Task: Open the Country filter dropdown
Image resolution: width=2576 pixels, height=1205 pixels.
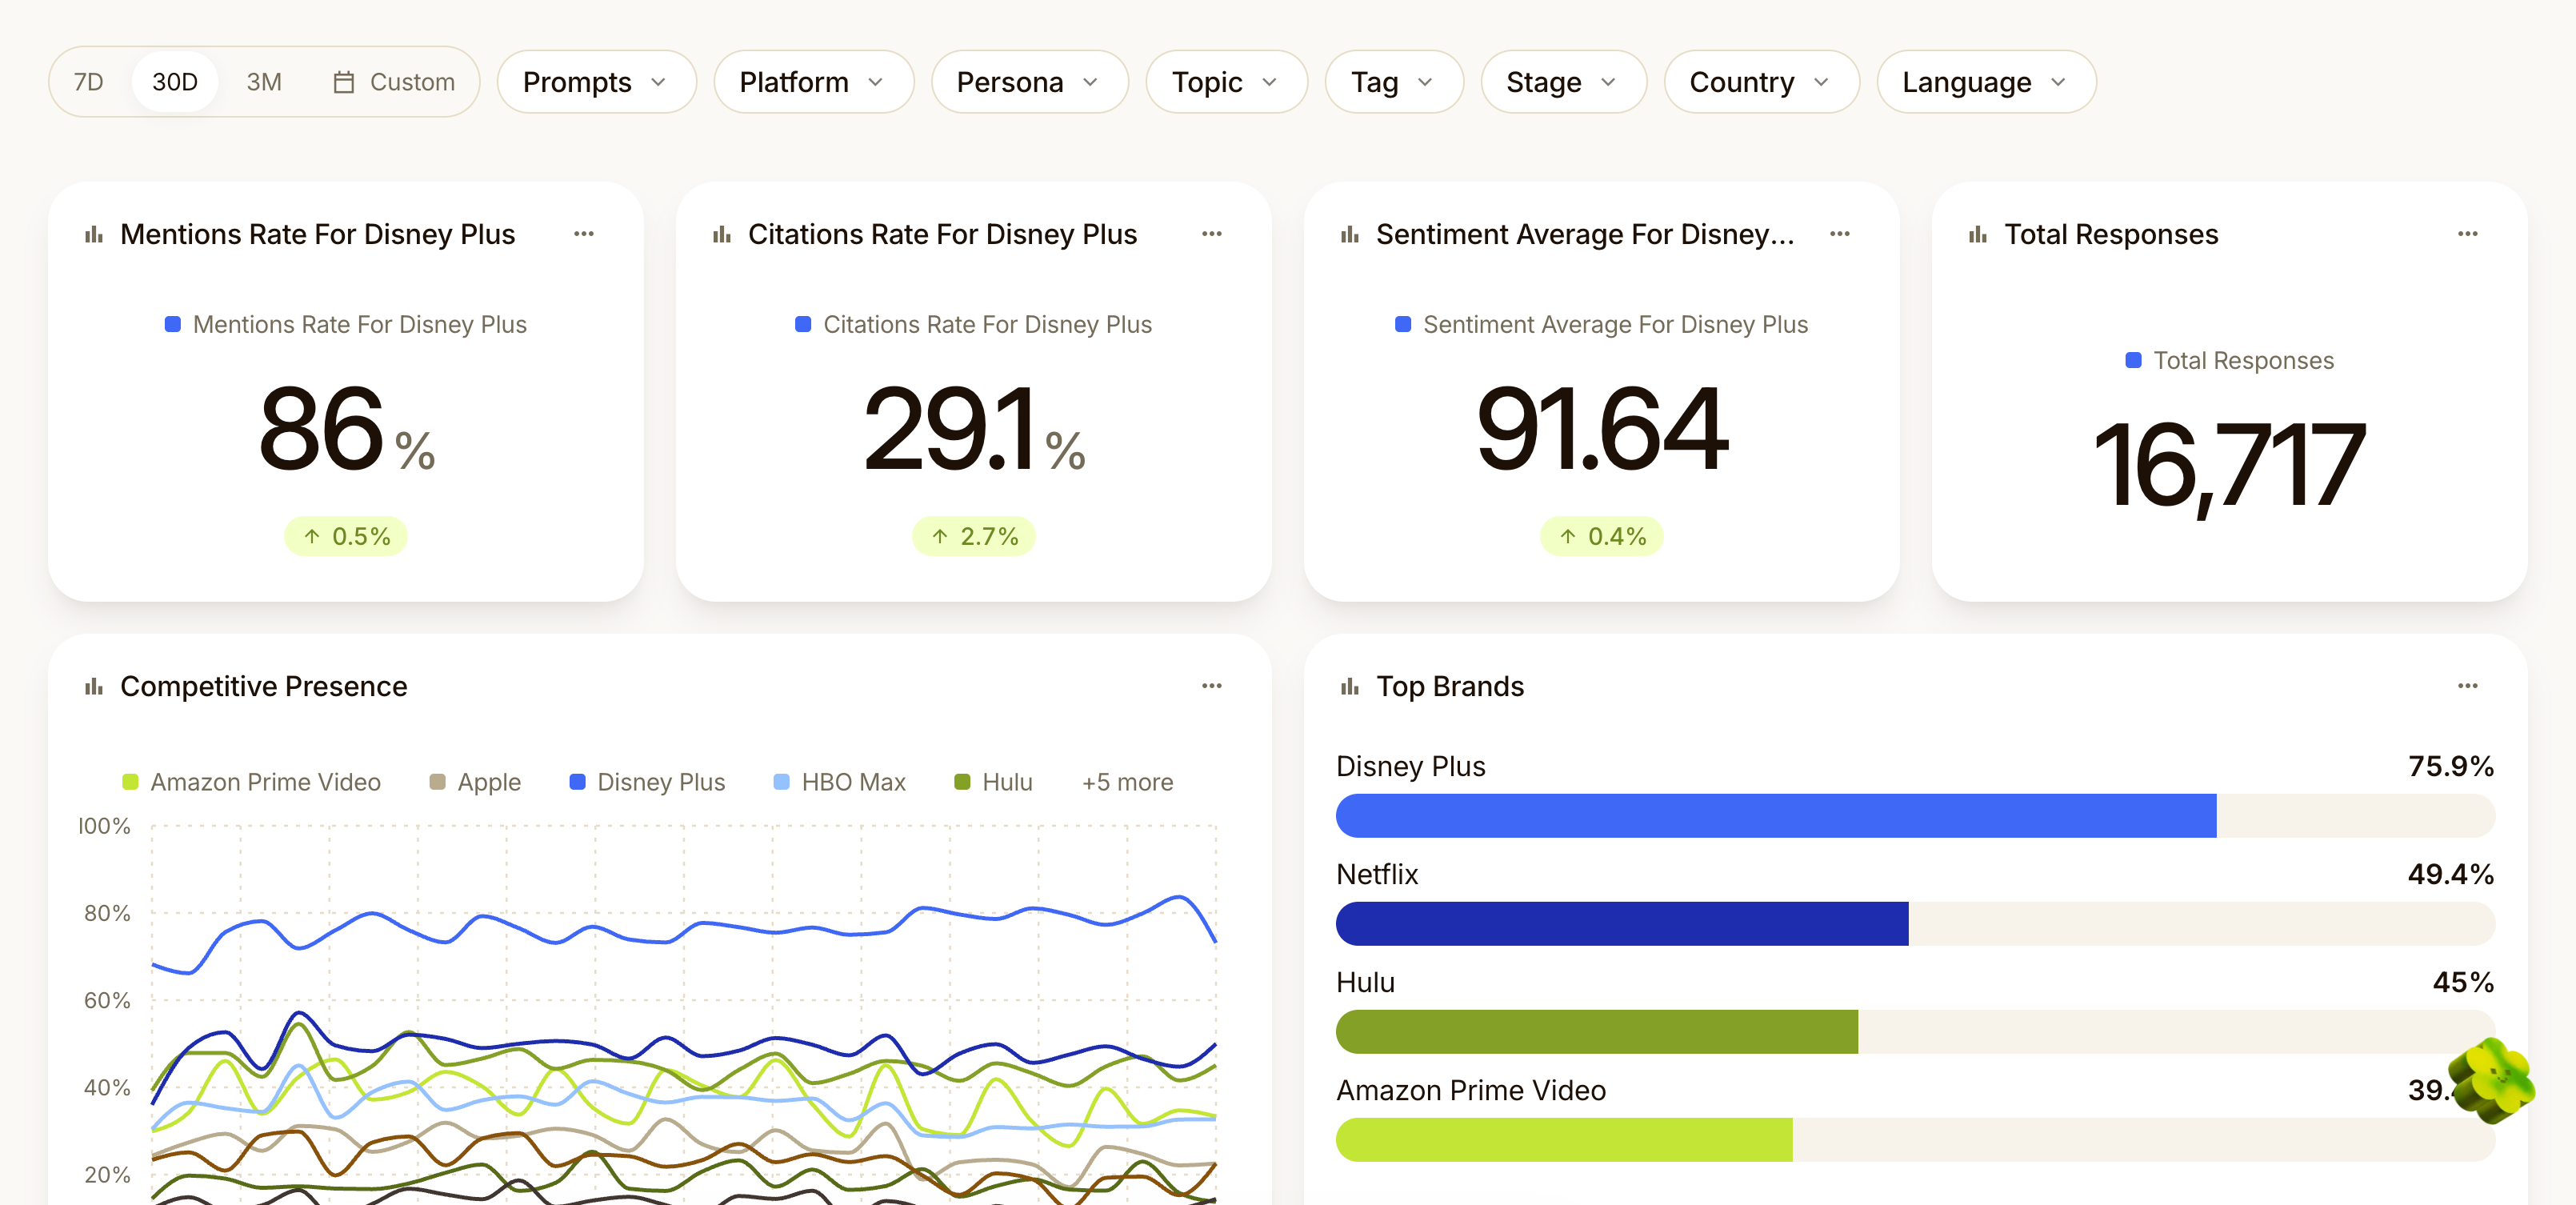Action: (1761, 82)
